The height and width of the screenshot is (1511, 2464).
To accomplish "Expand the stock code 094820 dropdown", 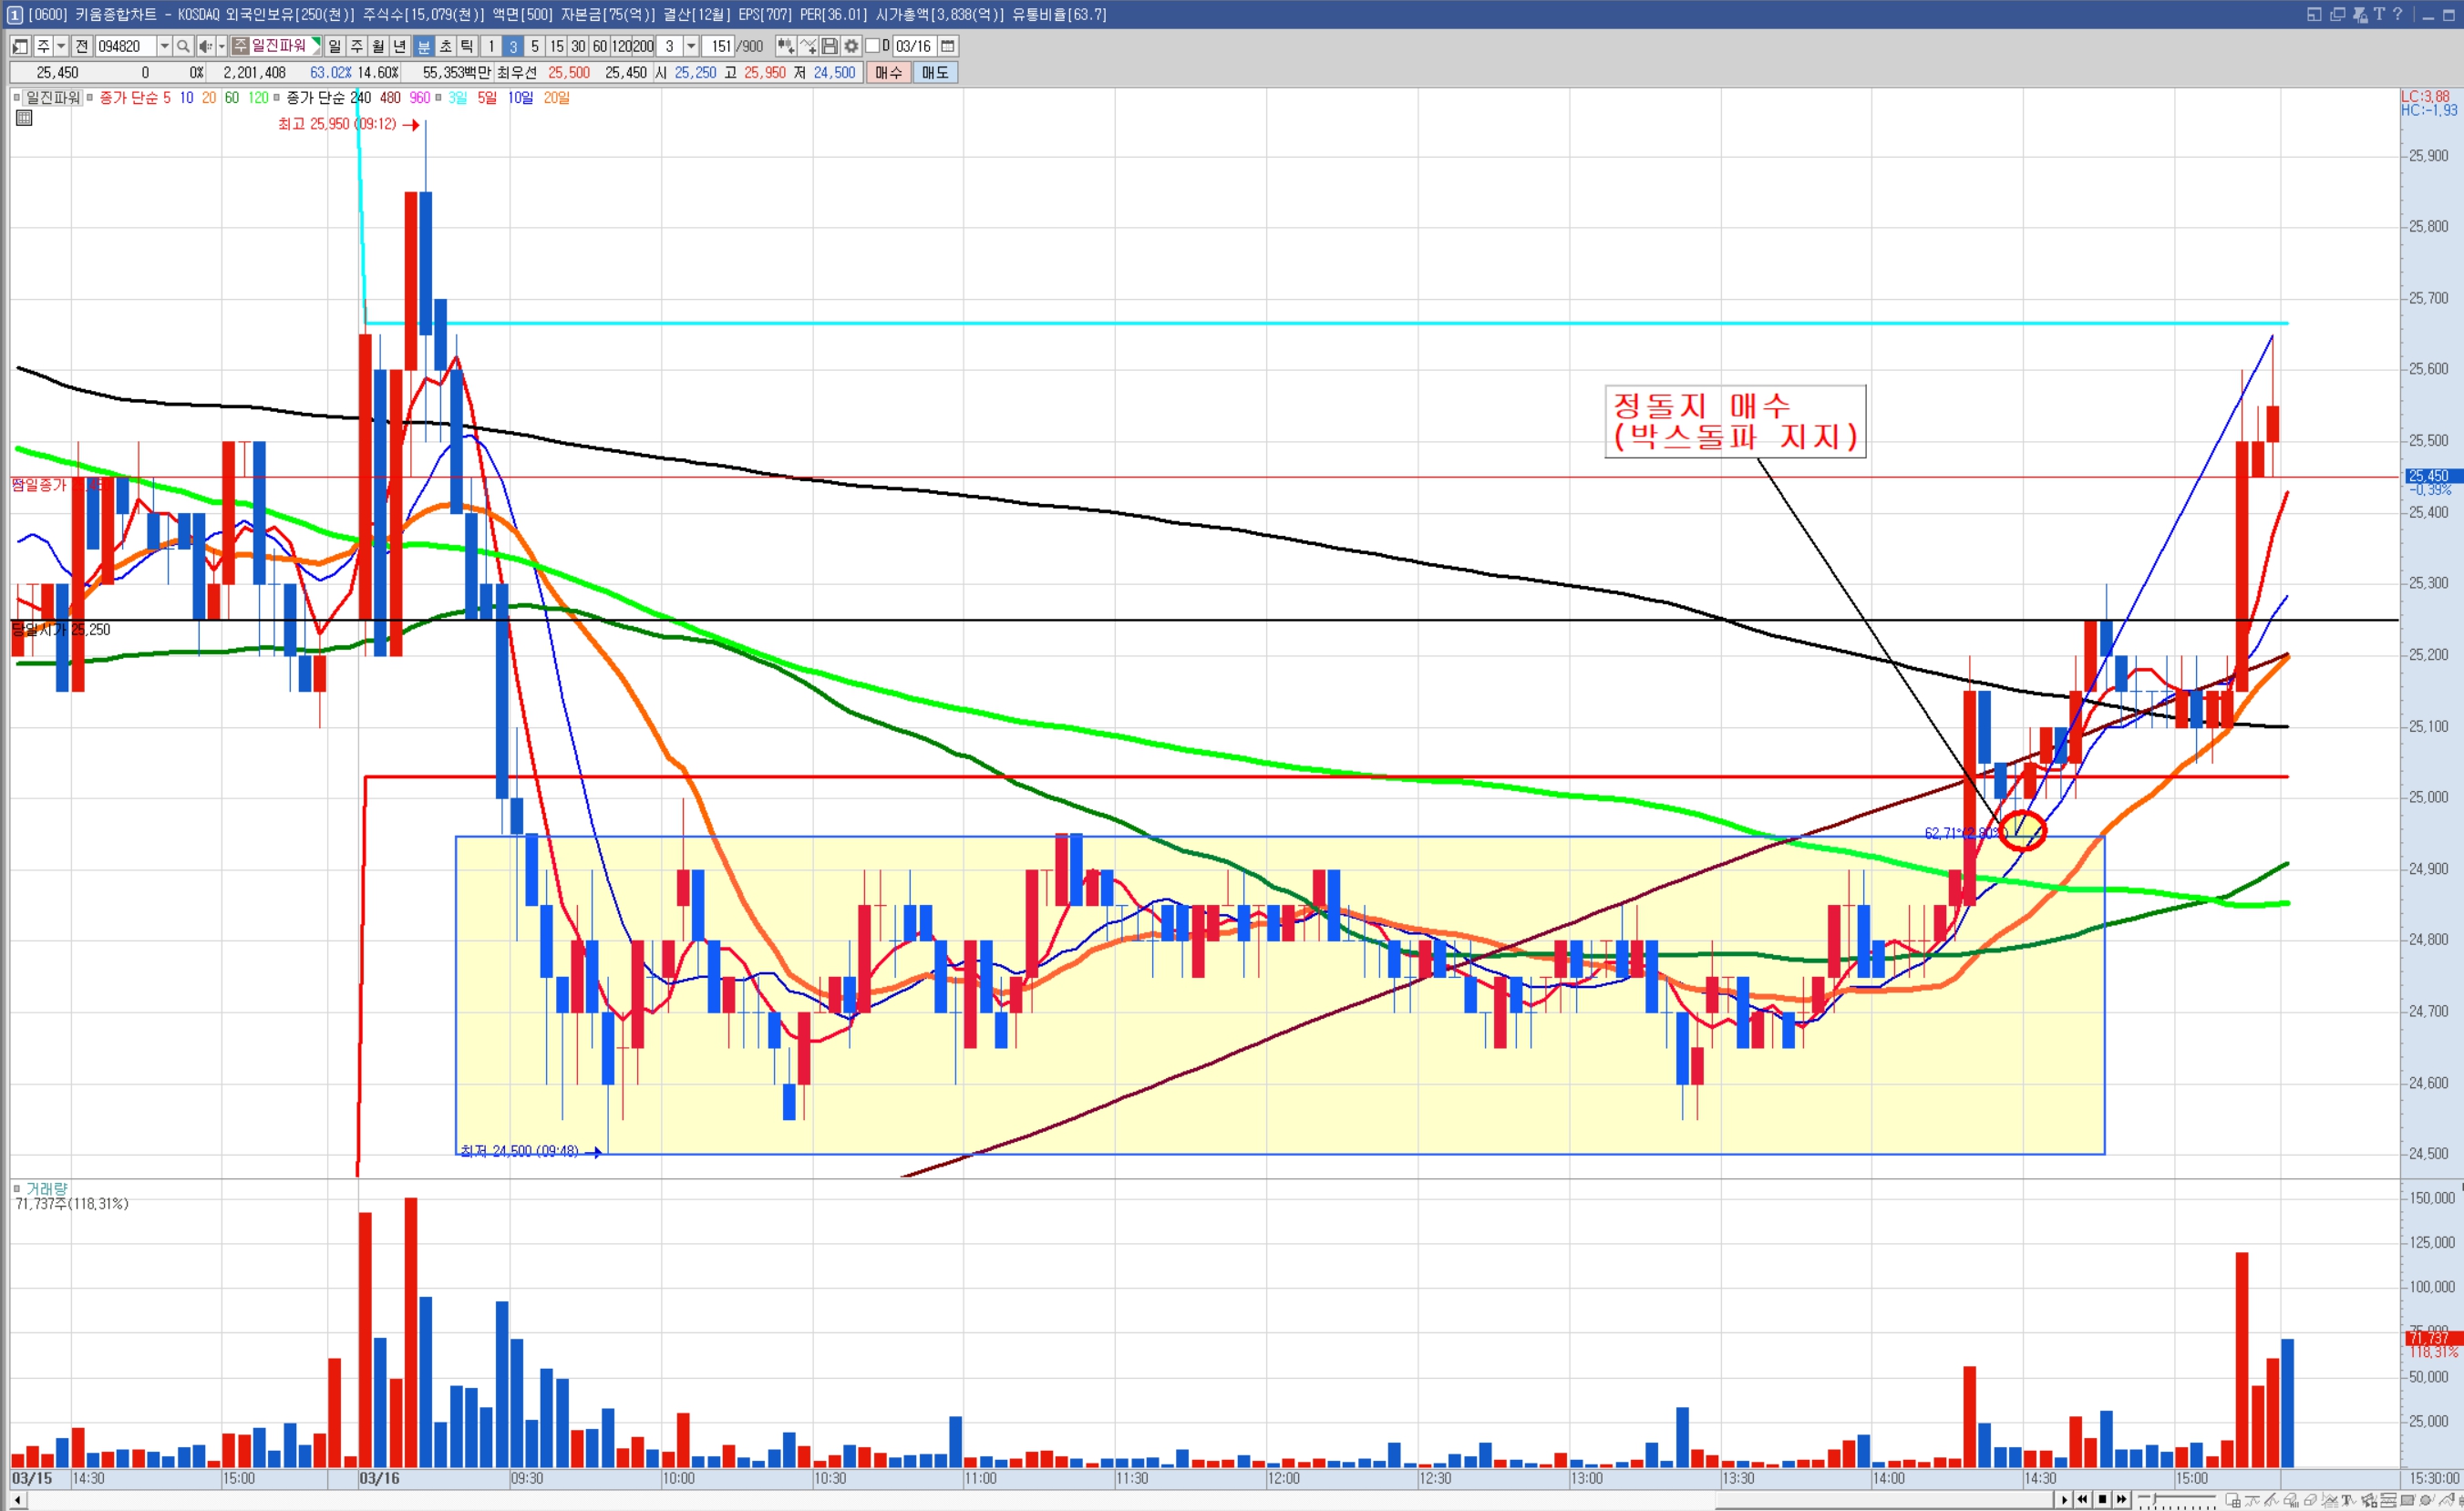I will point(164,46).
